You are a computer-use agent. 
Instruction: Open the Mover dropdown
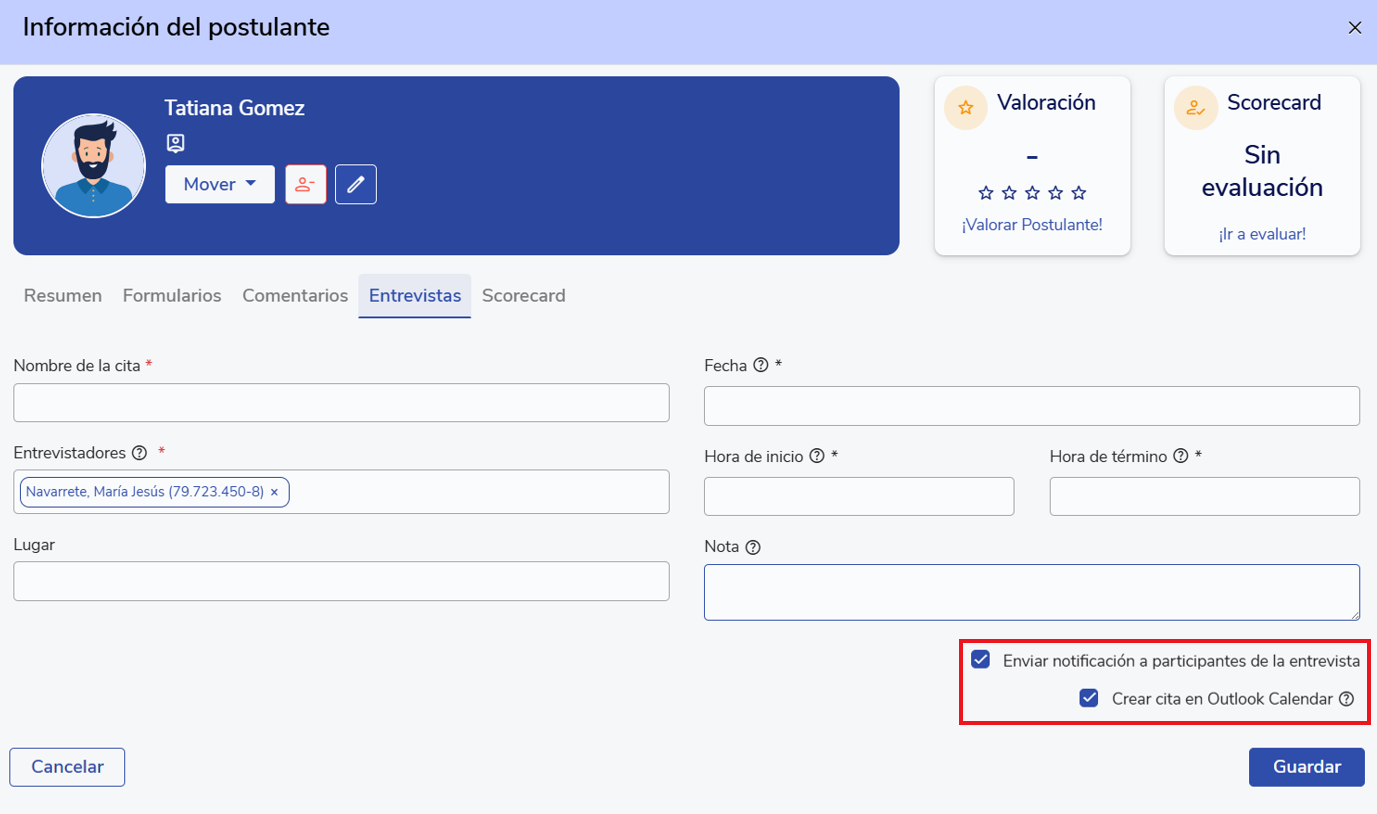tap(220, 184)
